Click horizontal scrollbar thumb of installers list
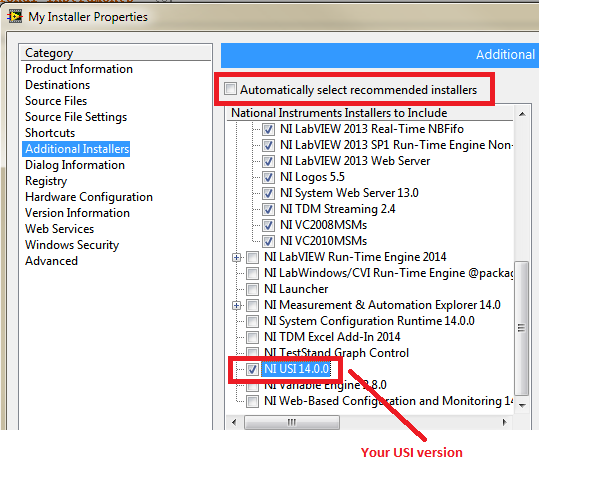This screenshot has width=615, height=488. 292,422
